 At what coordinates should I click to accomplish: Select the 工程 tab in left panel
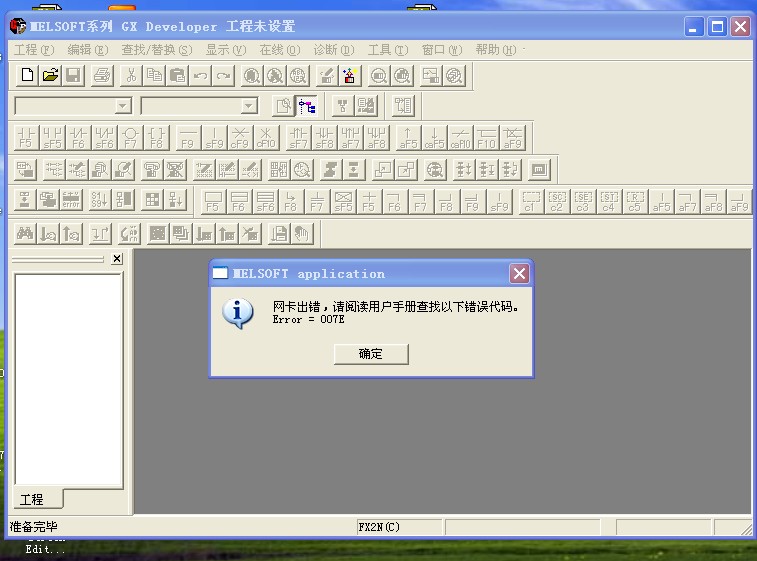(x=33, y=499)
